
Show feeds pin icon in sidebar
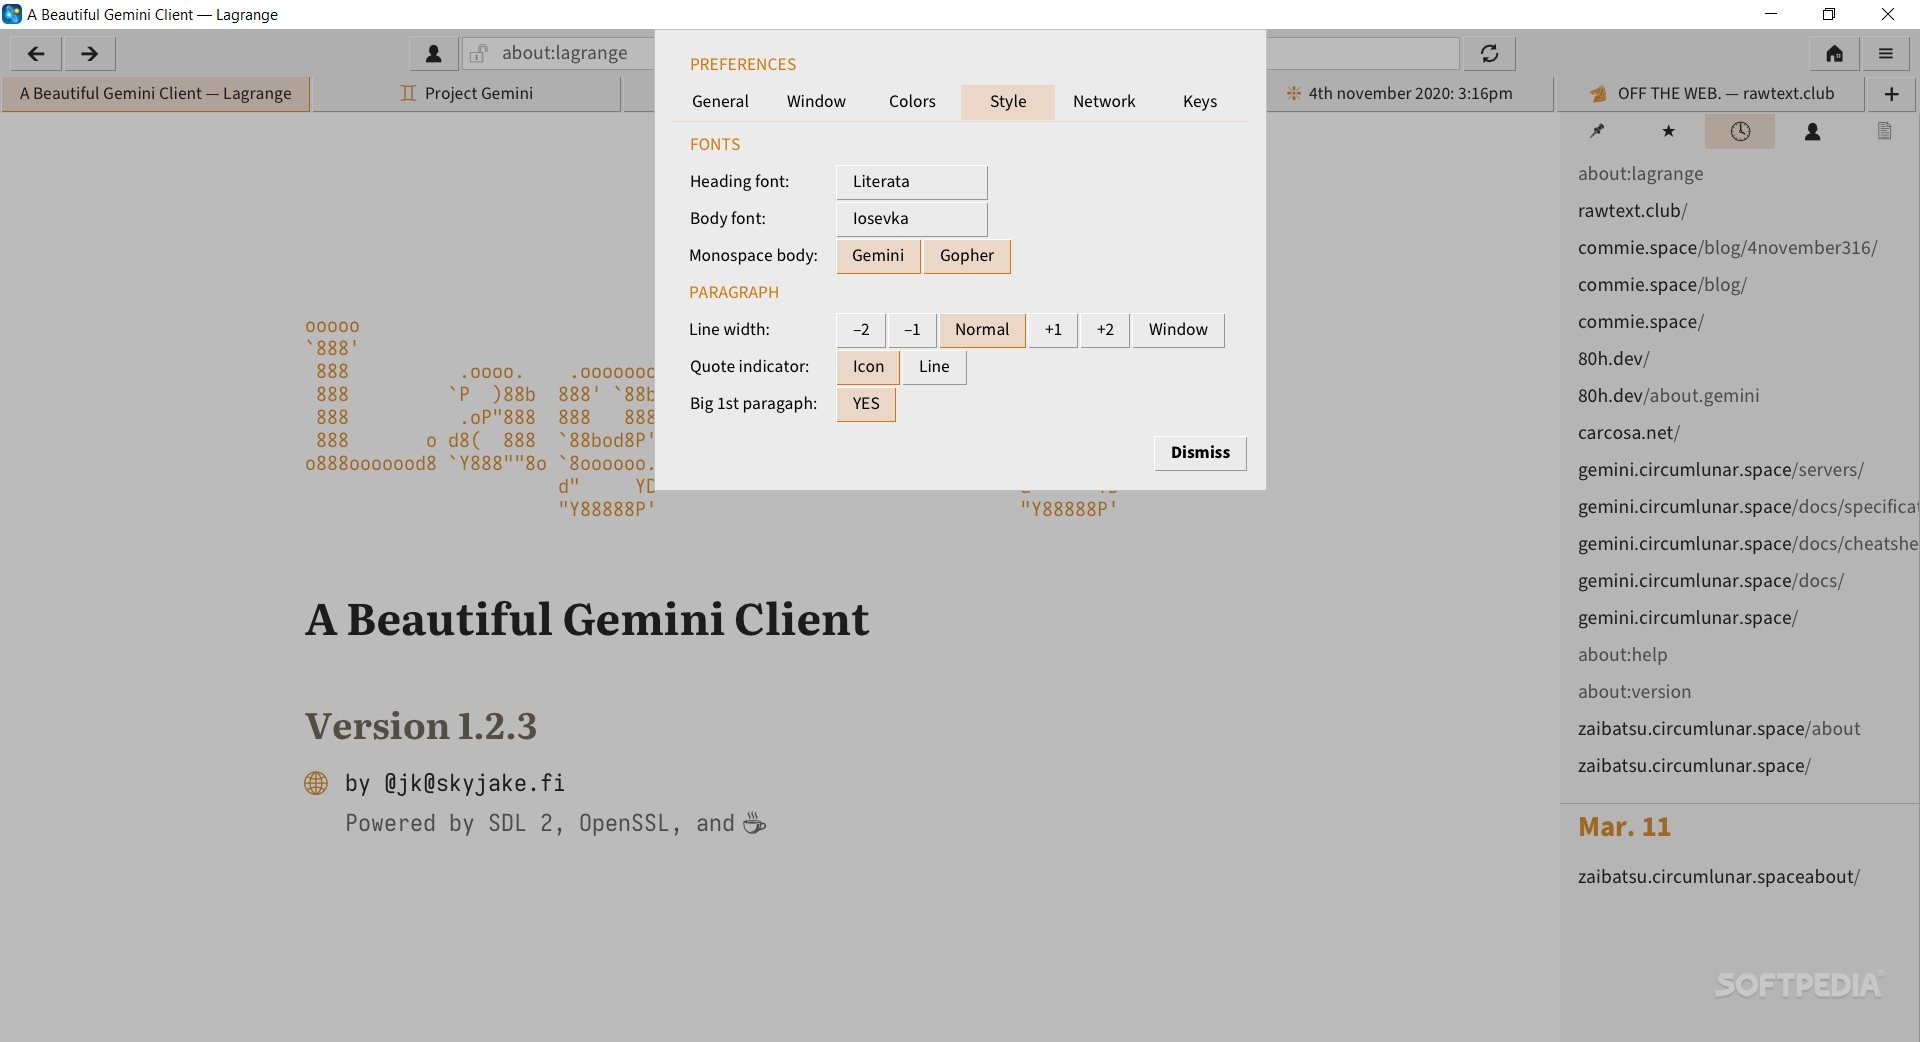coord(1597,131)
